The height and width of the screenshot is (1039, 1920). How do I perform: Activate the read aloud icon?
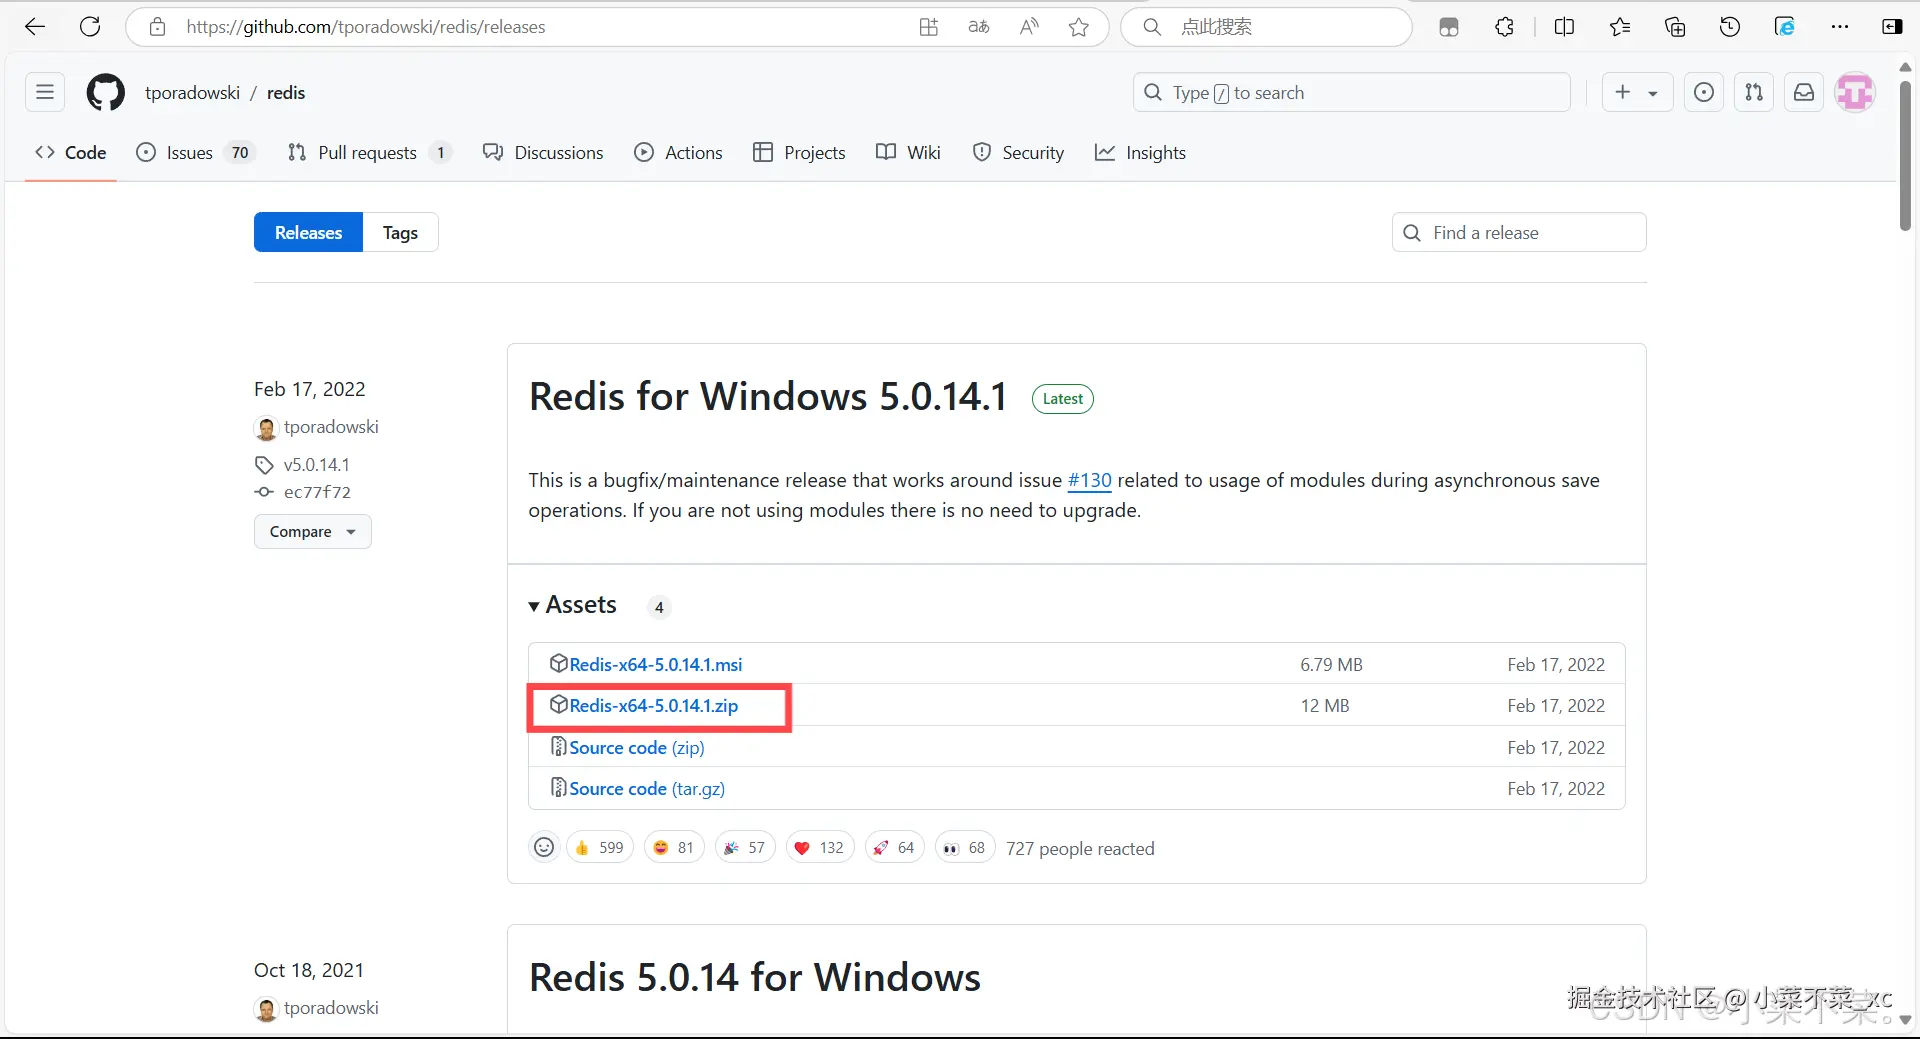click(x=1029, y=27)
